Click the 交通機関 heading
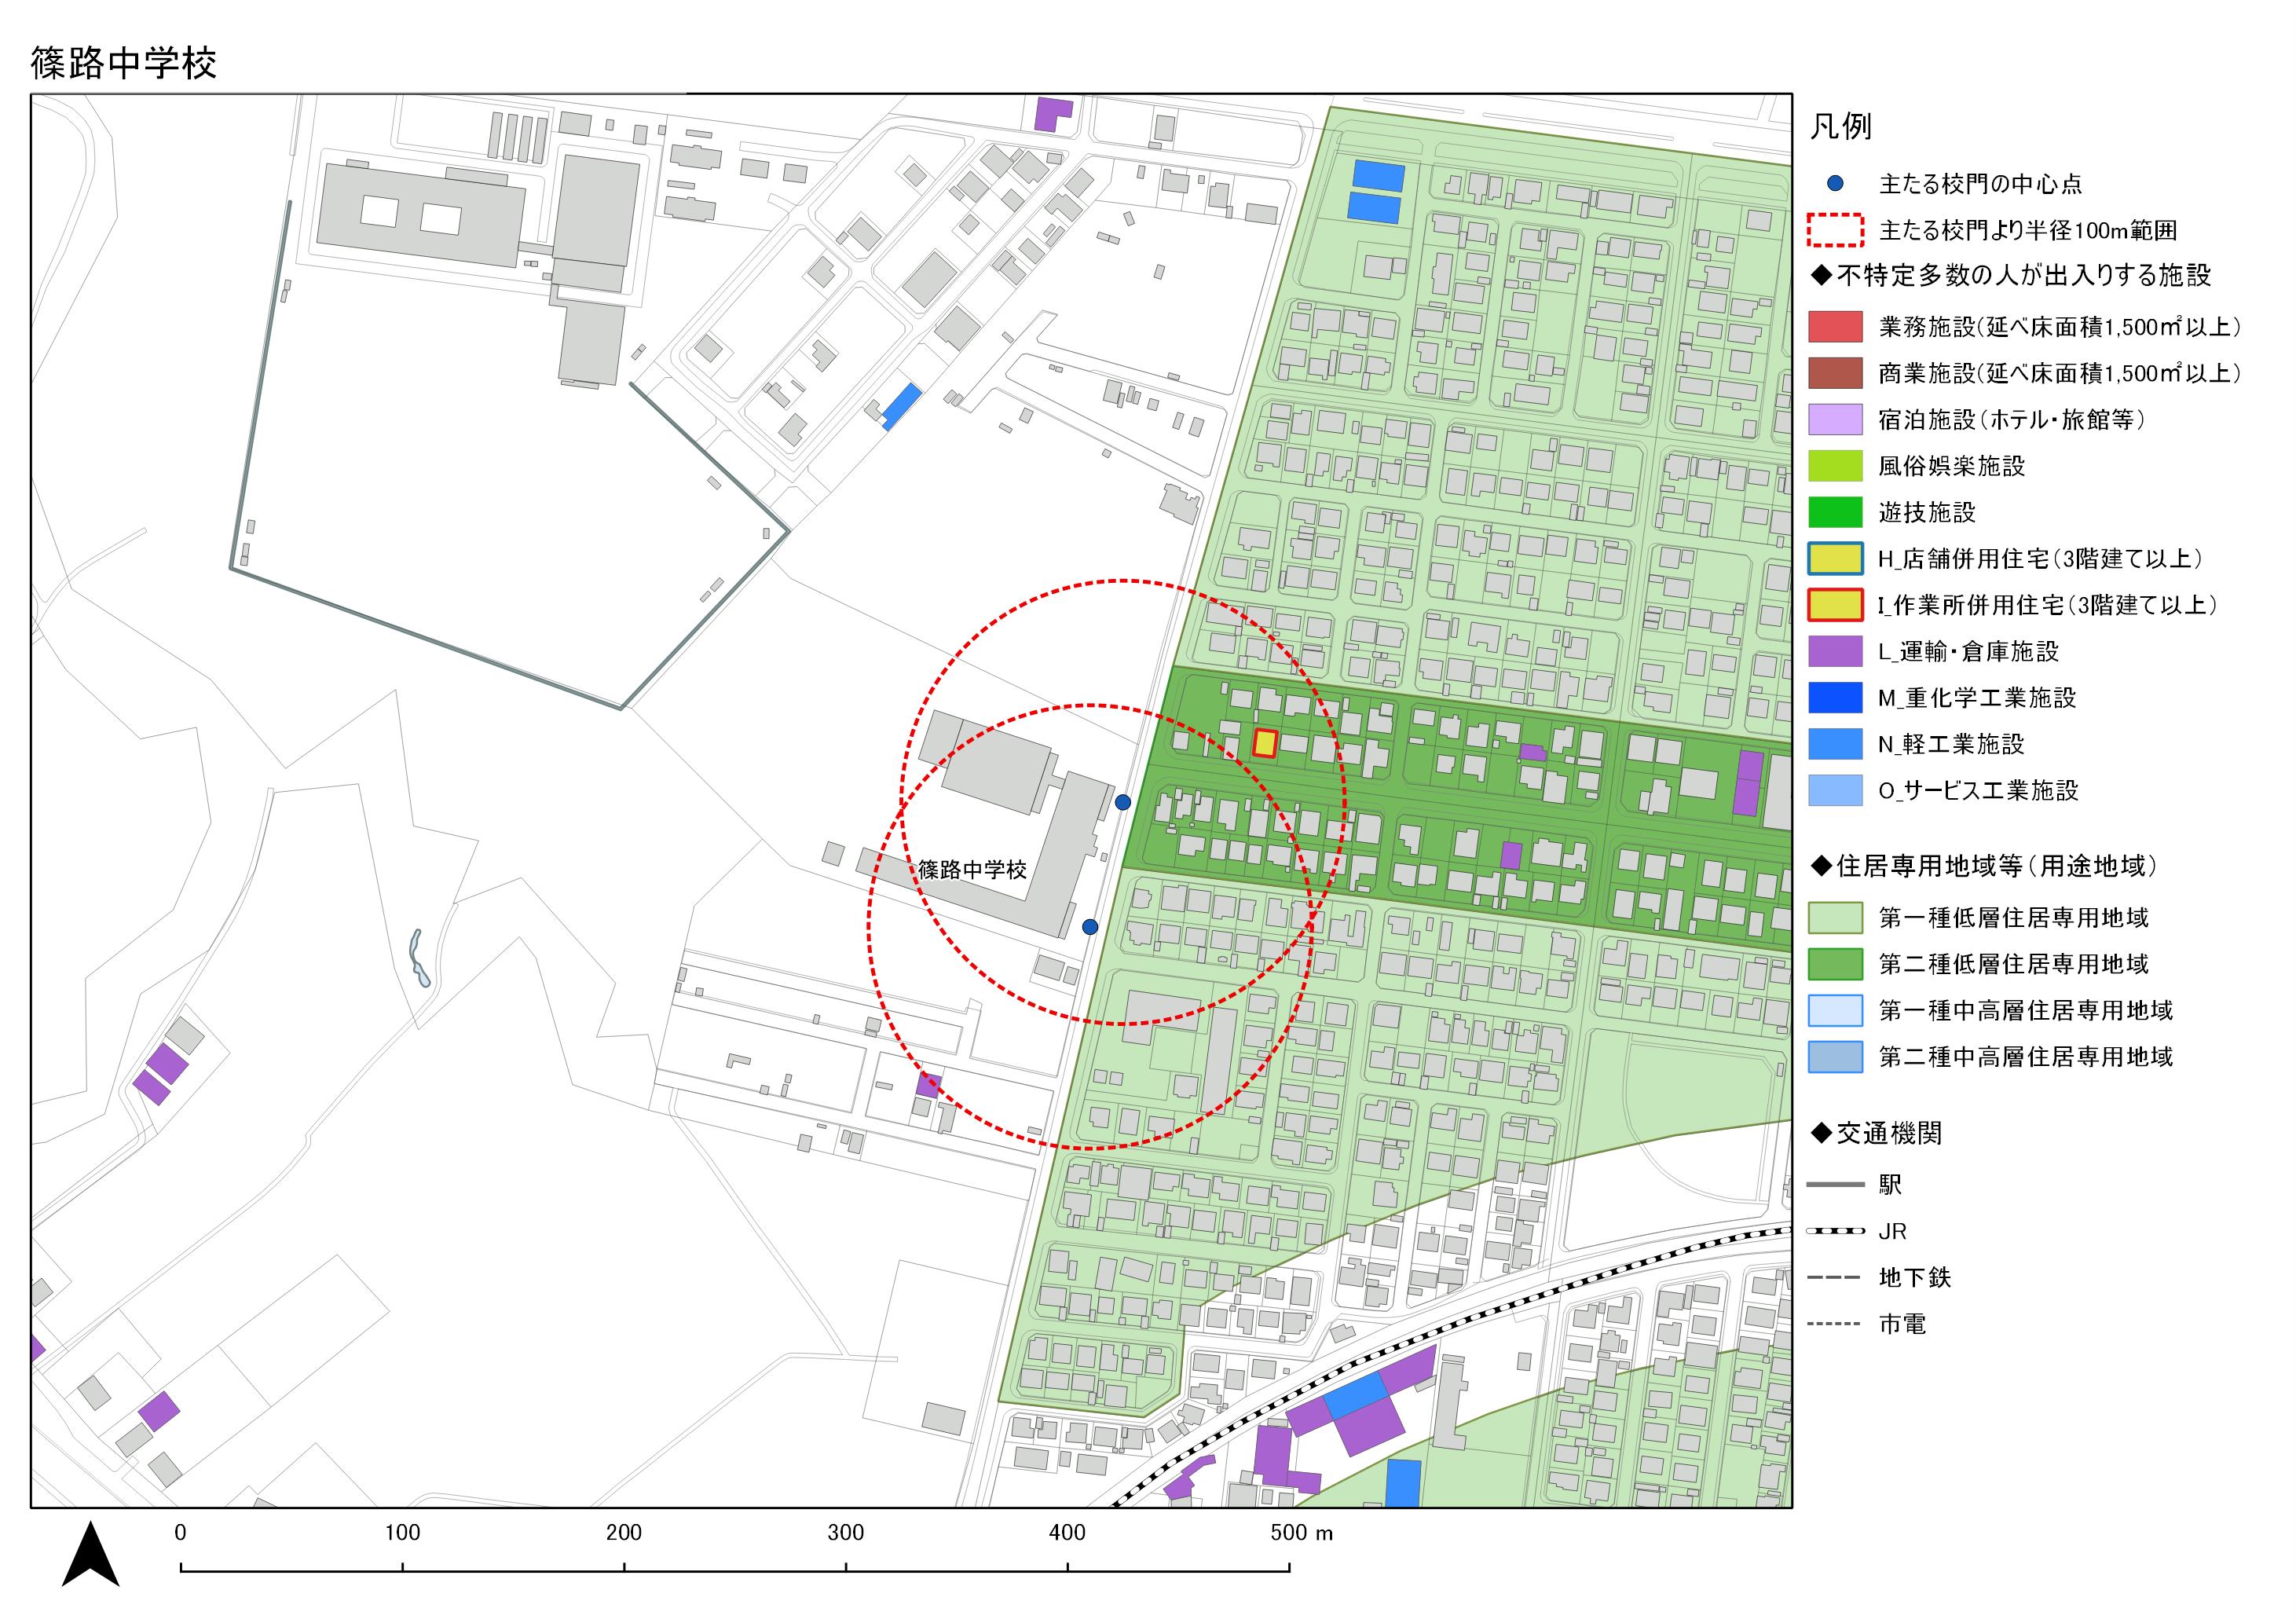The image size is (2296, 1623). (x=1876, y=1133)
